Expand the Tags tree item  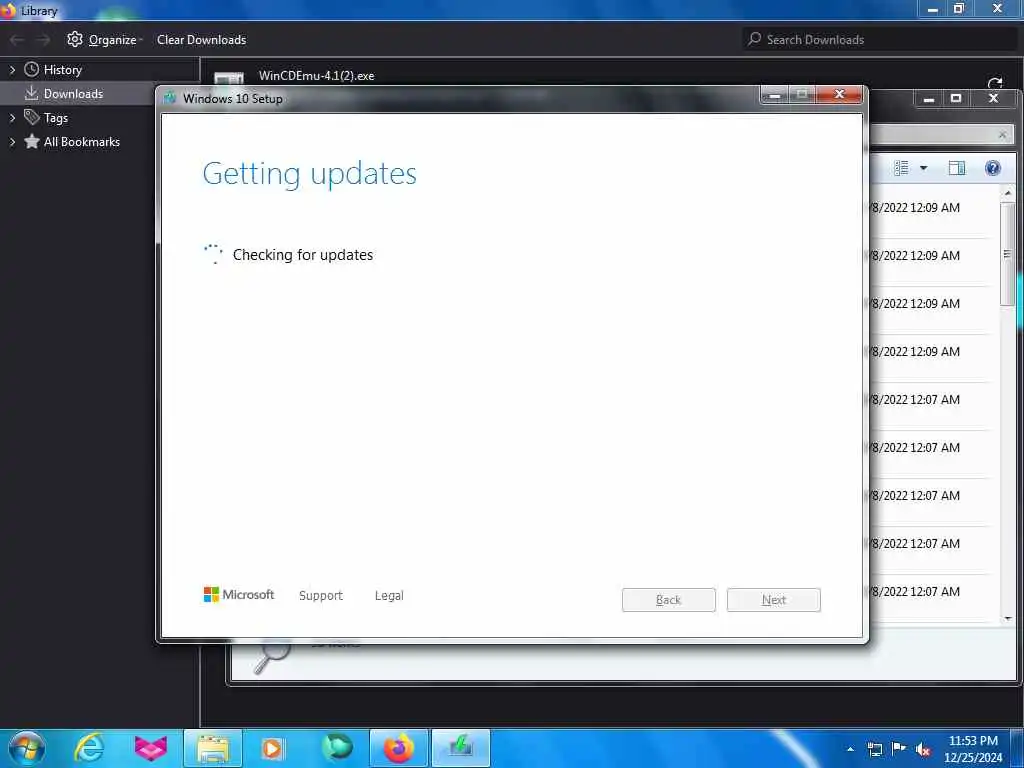[x=12, y=118]
